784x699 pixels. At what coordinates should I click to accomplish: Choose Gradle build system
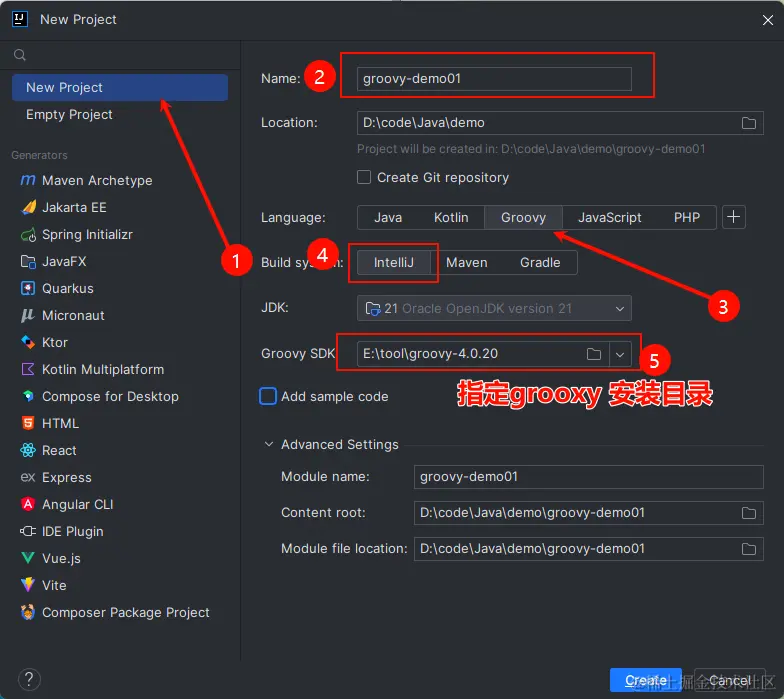point(540,262)
